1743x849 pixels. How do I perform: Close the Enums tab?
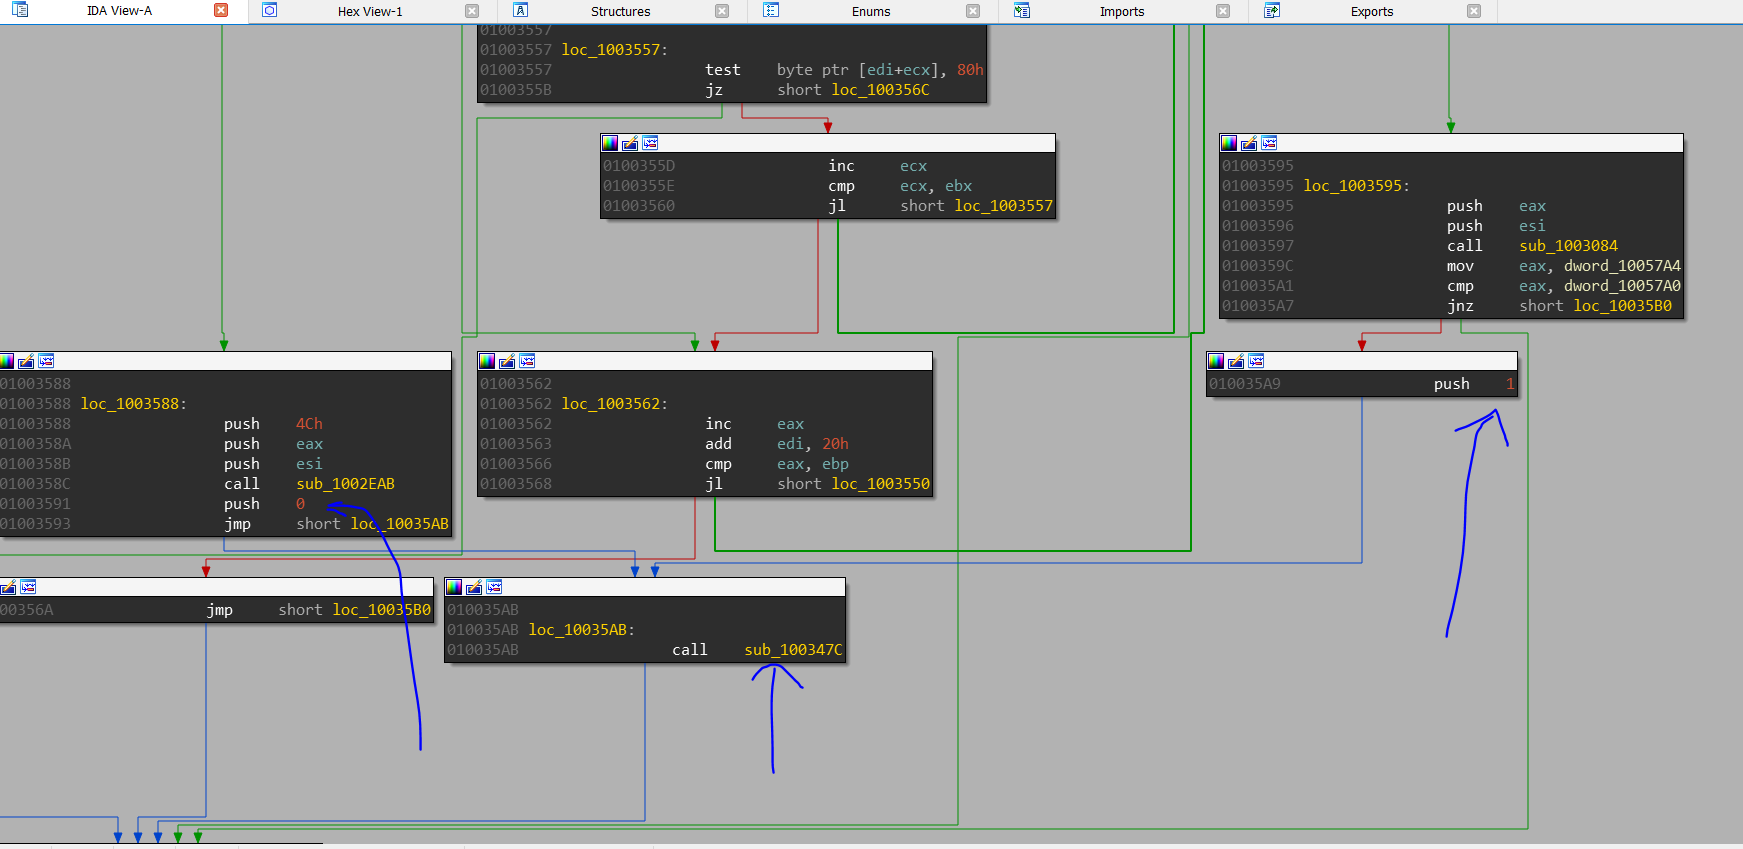973,11
